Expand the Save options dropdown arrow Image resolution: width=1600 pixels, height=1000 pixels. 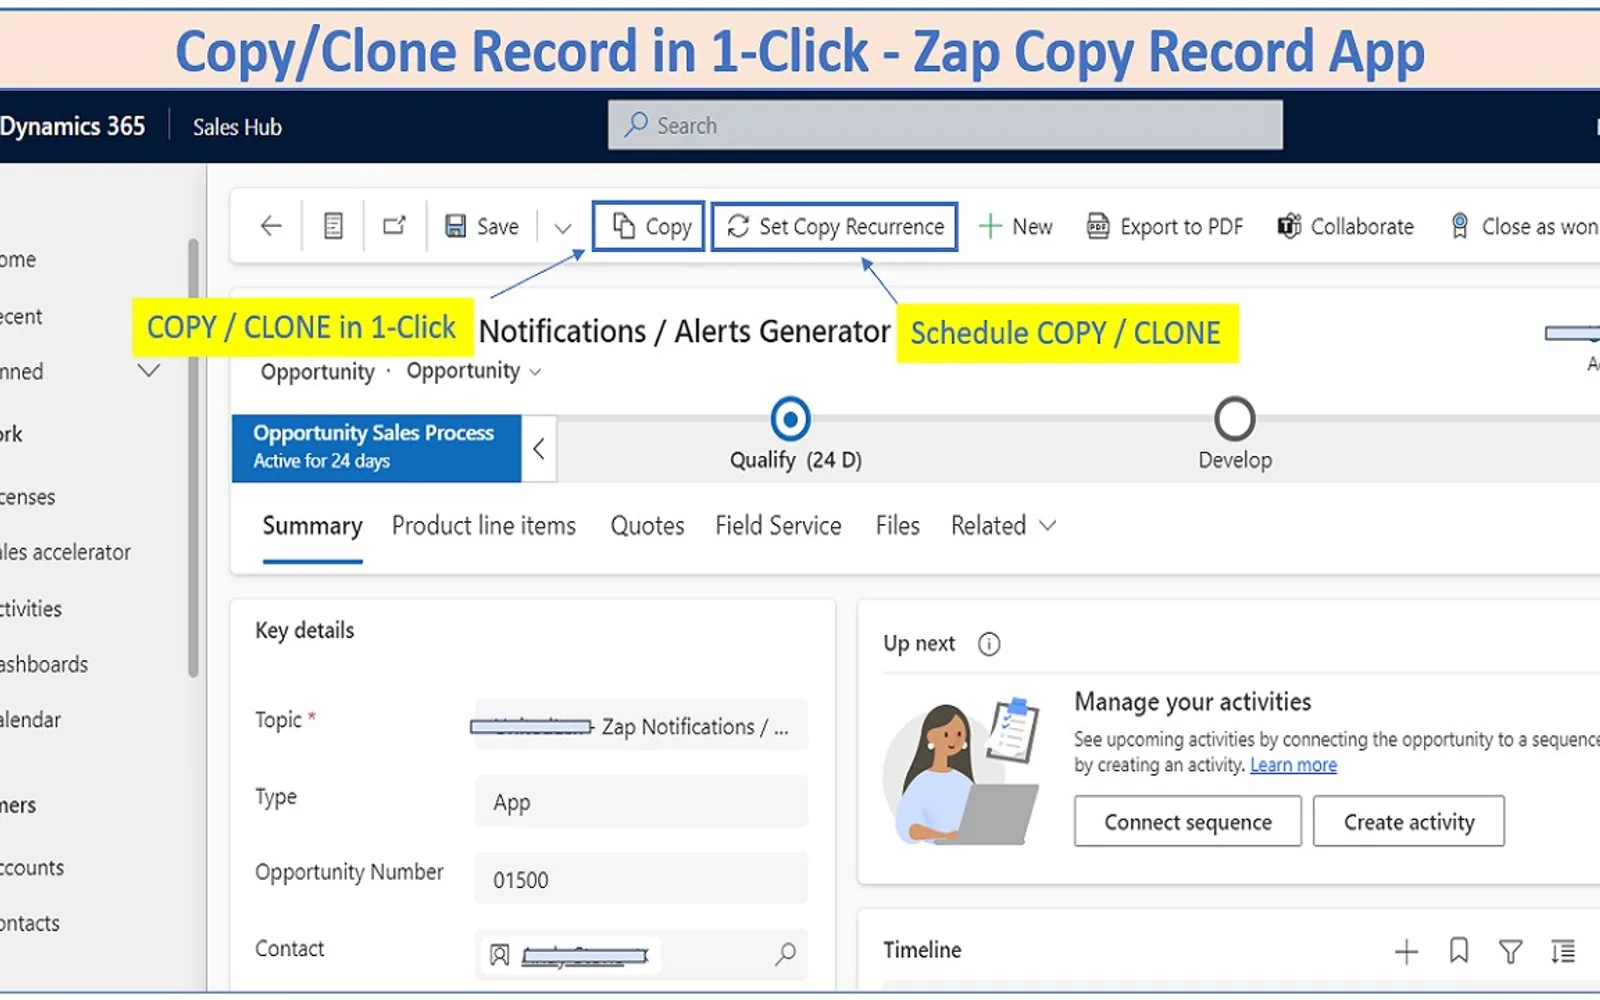coord(563,228)
